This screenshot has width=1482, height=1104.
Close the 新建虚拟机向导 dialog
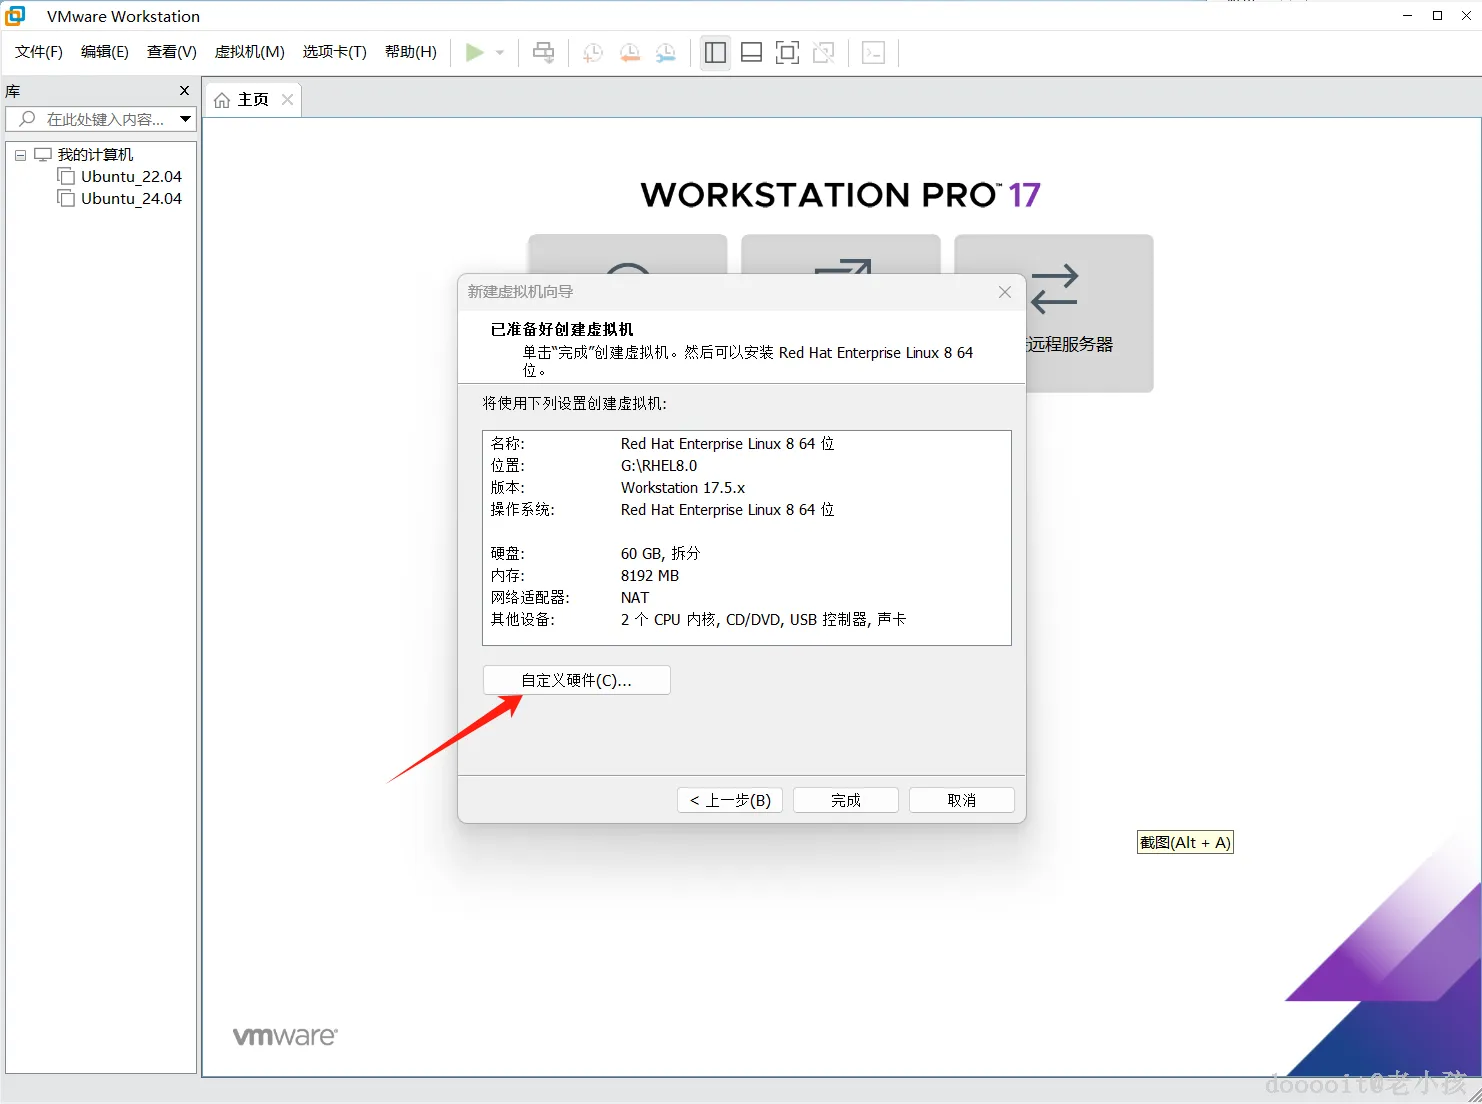(1005, 292)
